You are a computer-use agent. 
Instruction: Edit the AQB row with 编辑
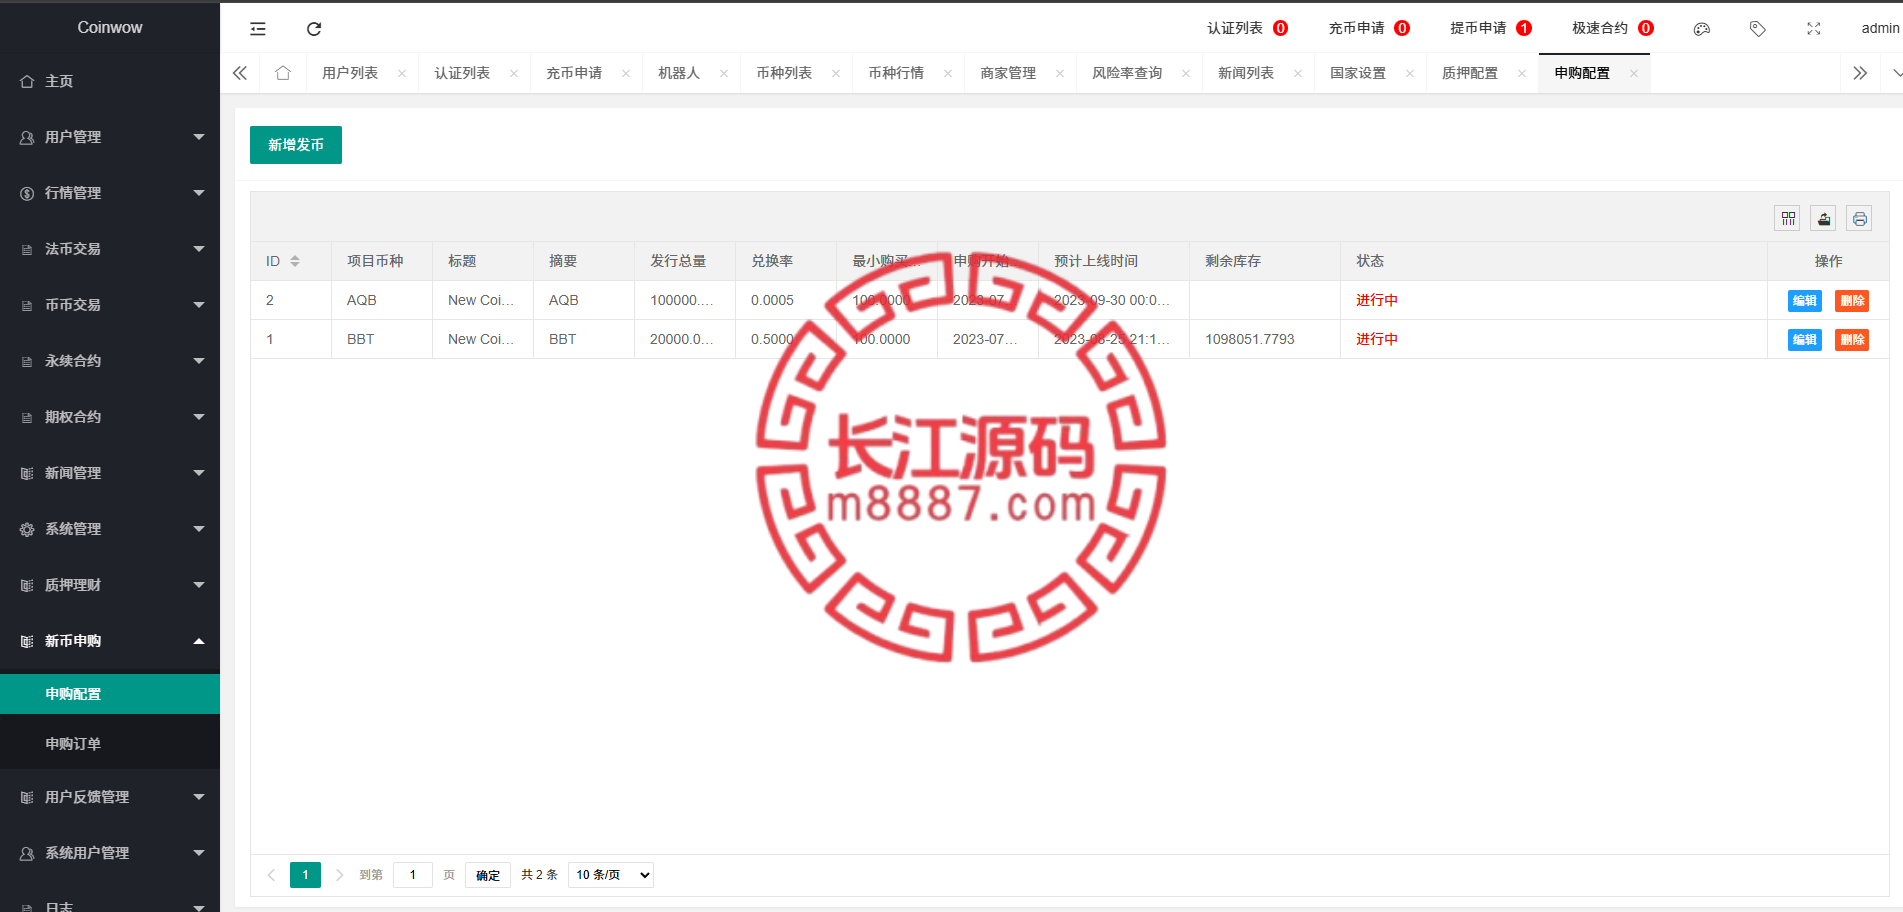(x=1805, y=301)
